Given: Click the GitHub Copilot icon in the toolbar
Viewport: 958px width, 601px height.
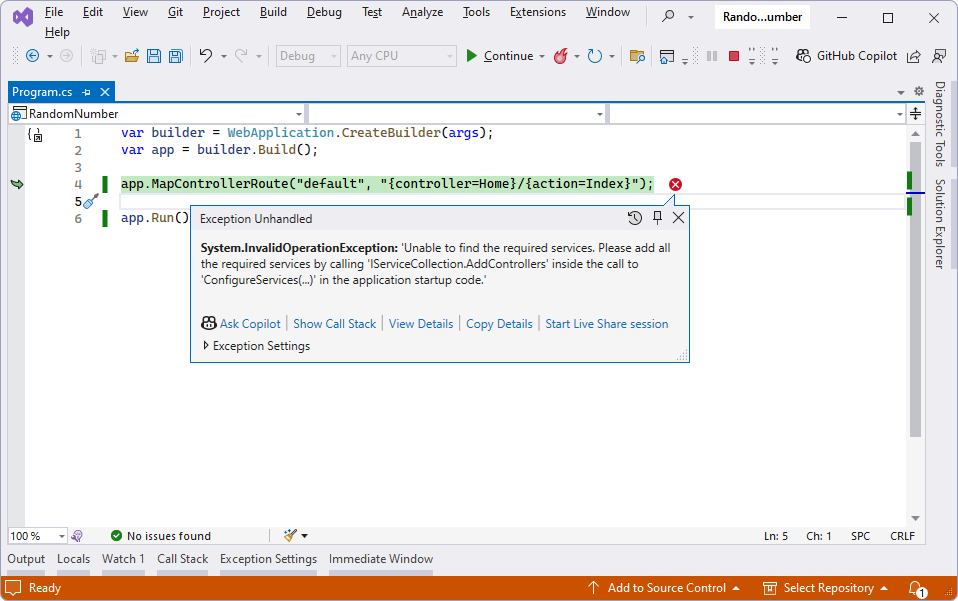Looking at the screenshot, I should (x=802, y=55).
